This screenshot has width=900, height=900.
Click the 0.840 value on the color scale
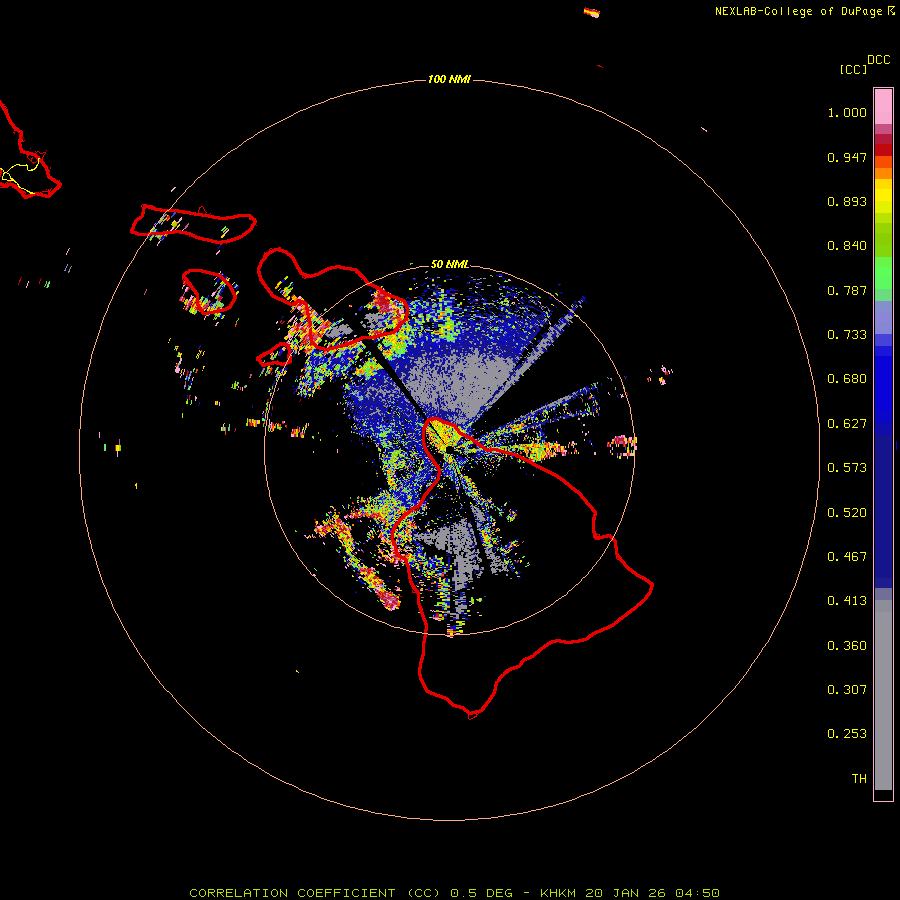[847, 246]
